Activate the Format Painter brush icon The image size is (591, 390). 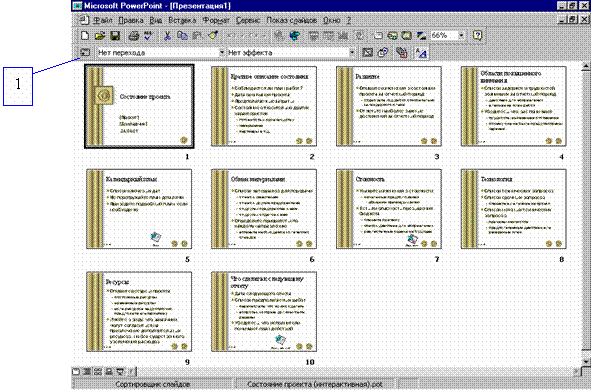coord(213,35)
